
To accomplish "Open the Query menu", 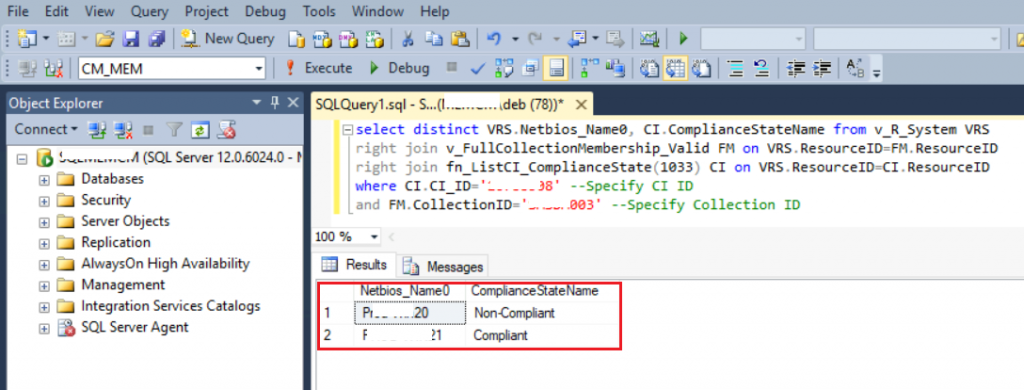I will pos(150,11).
